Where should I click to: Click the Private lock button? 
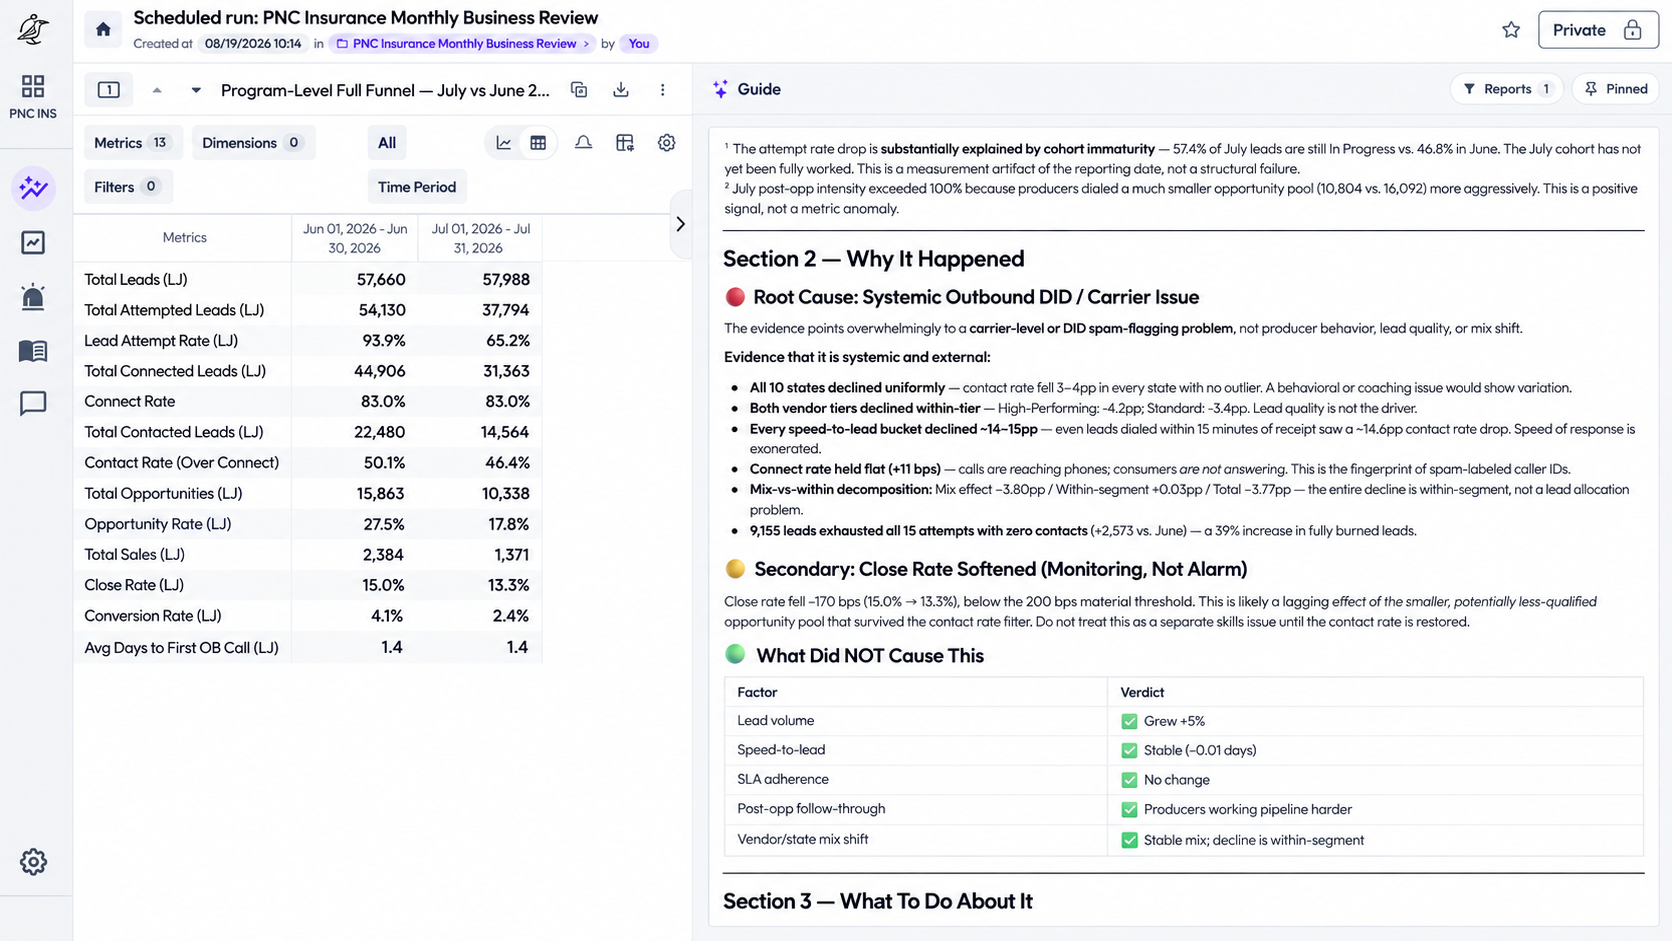tap(1597, 30)
